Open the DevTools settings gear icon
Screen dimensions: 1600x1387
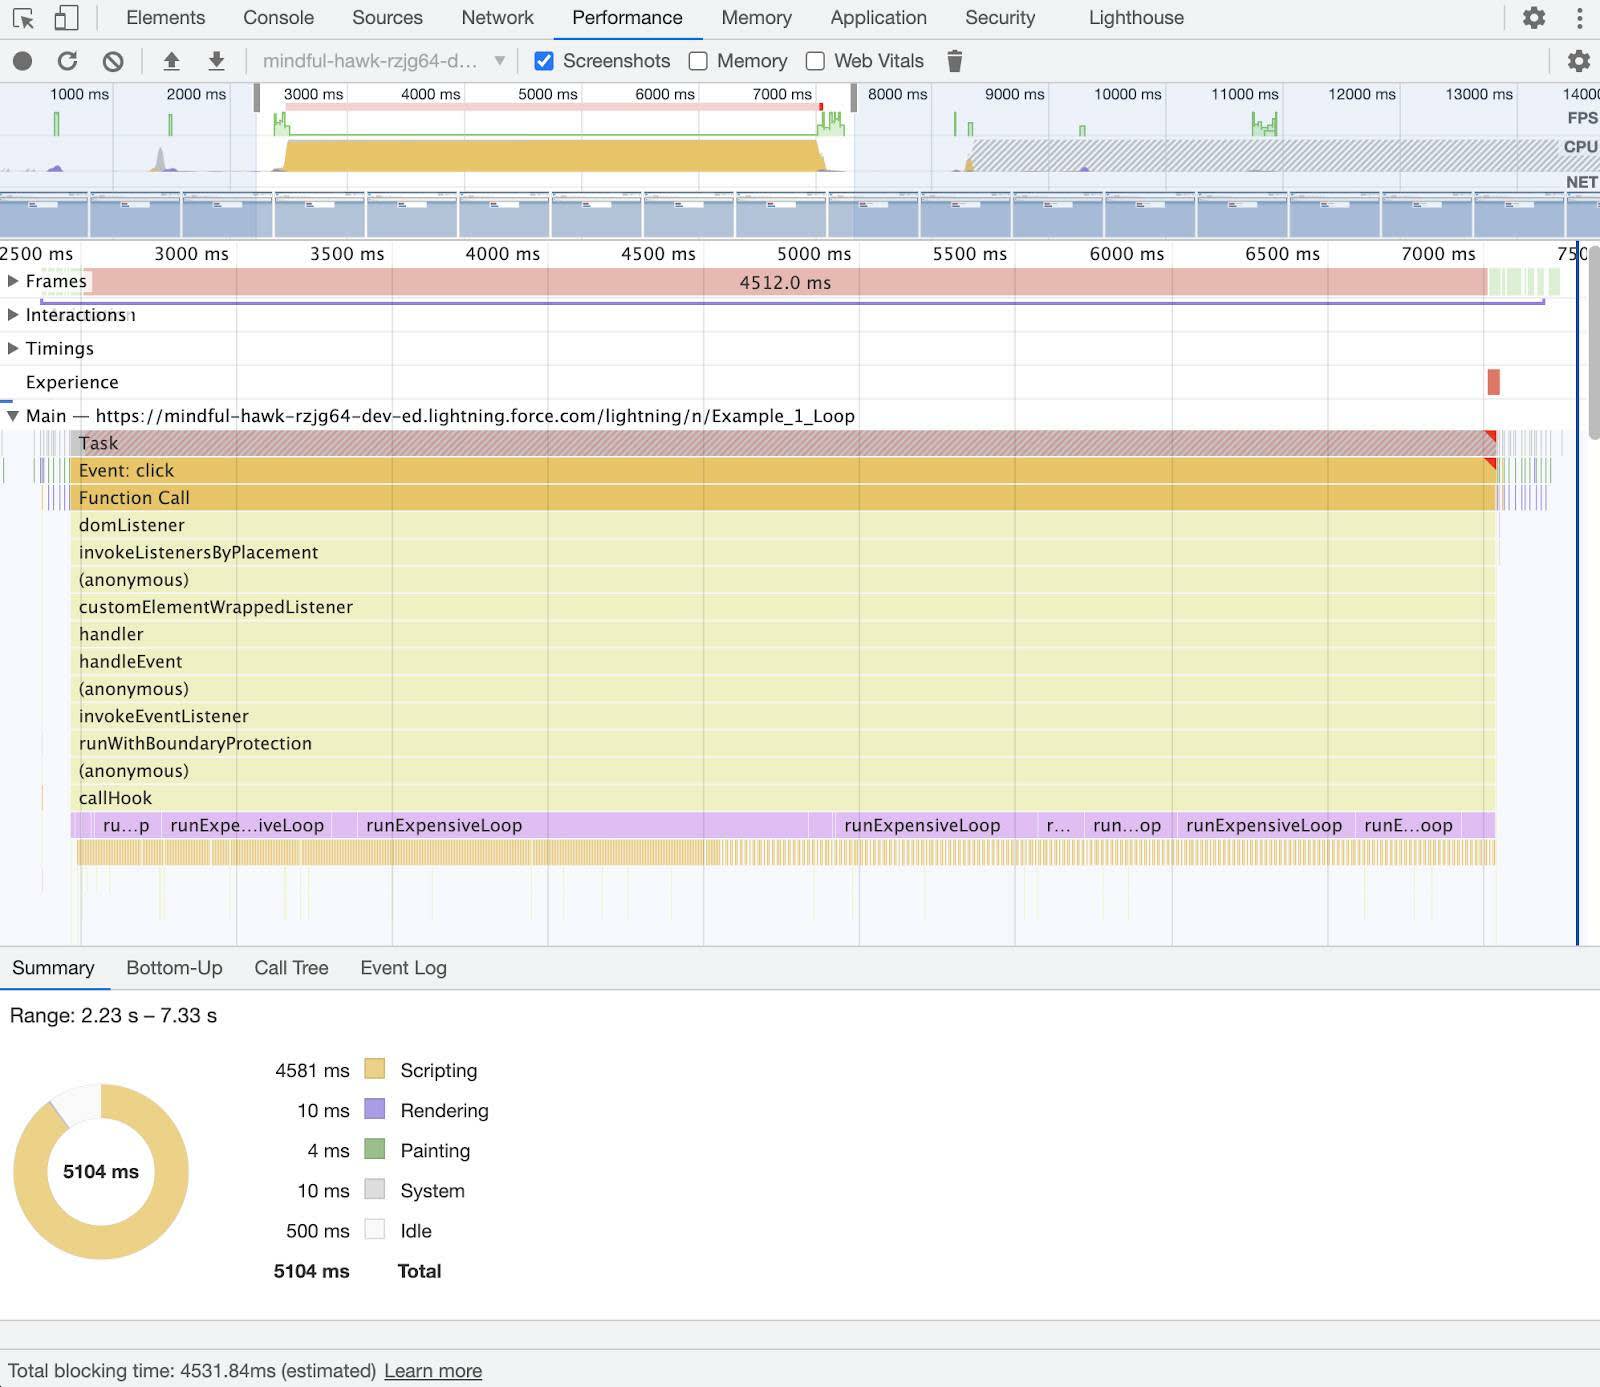point(1534,18)
